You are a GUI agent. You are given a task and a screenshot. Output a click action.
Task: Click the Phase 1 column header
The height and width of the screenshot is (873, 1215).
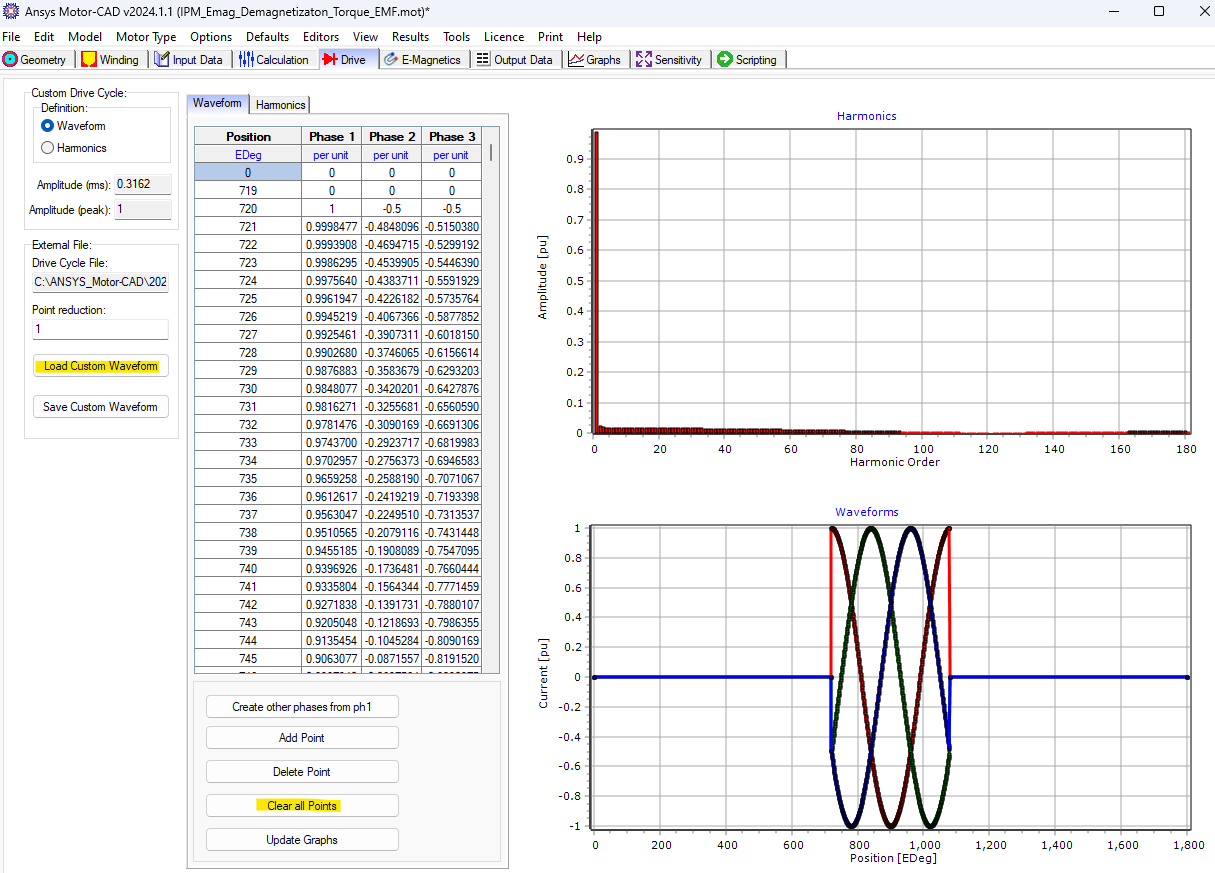point(332,136)
